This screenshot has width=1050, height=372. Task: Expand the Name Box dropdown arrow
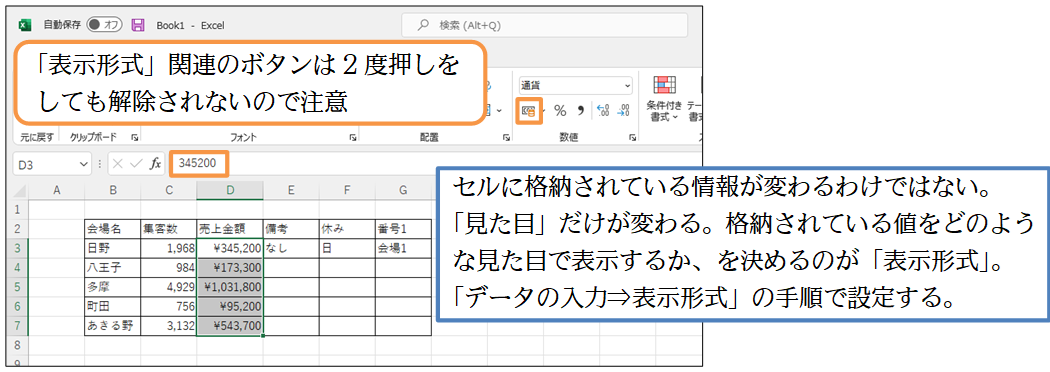pos(84,164)
